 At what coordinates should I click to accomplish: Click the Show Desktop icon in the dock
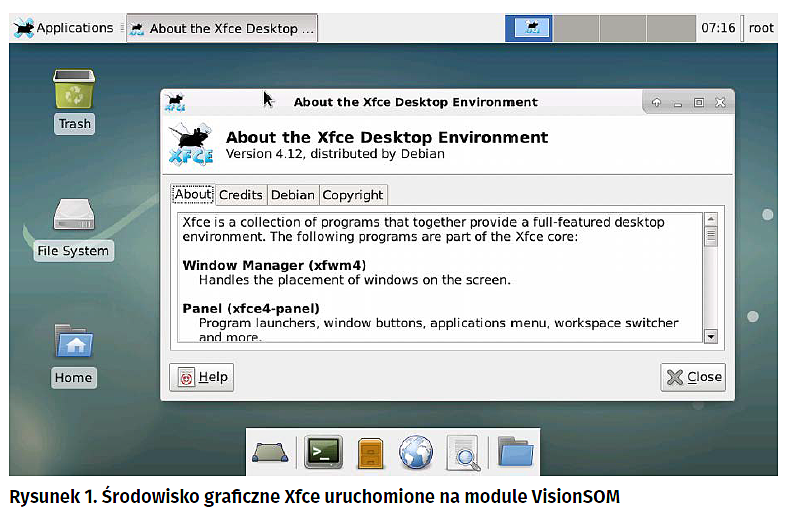pyautogui.click(x=272, y=453)
